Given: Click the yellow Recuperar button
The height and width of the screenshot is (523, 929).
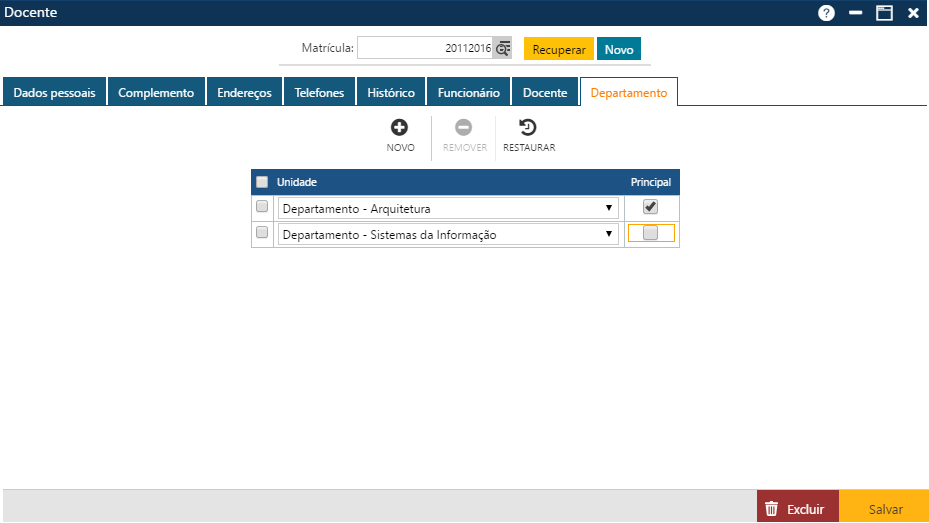Looking at the screenshot, I should tap(559, 49).
